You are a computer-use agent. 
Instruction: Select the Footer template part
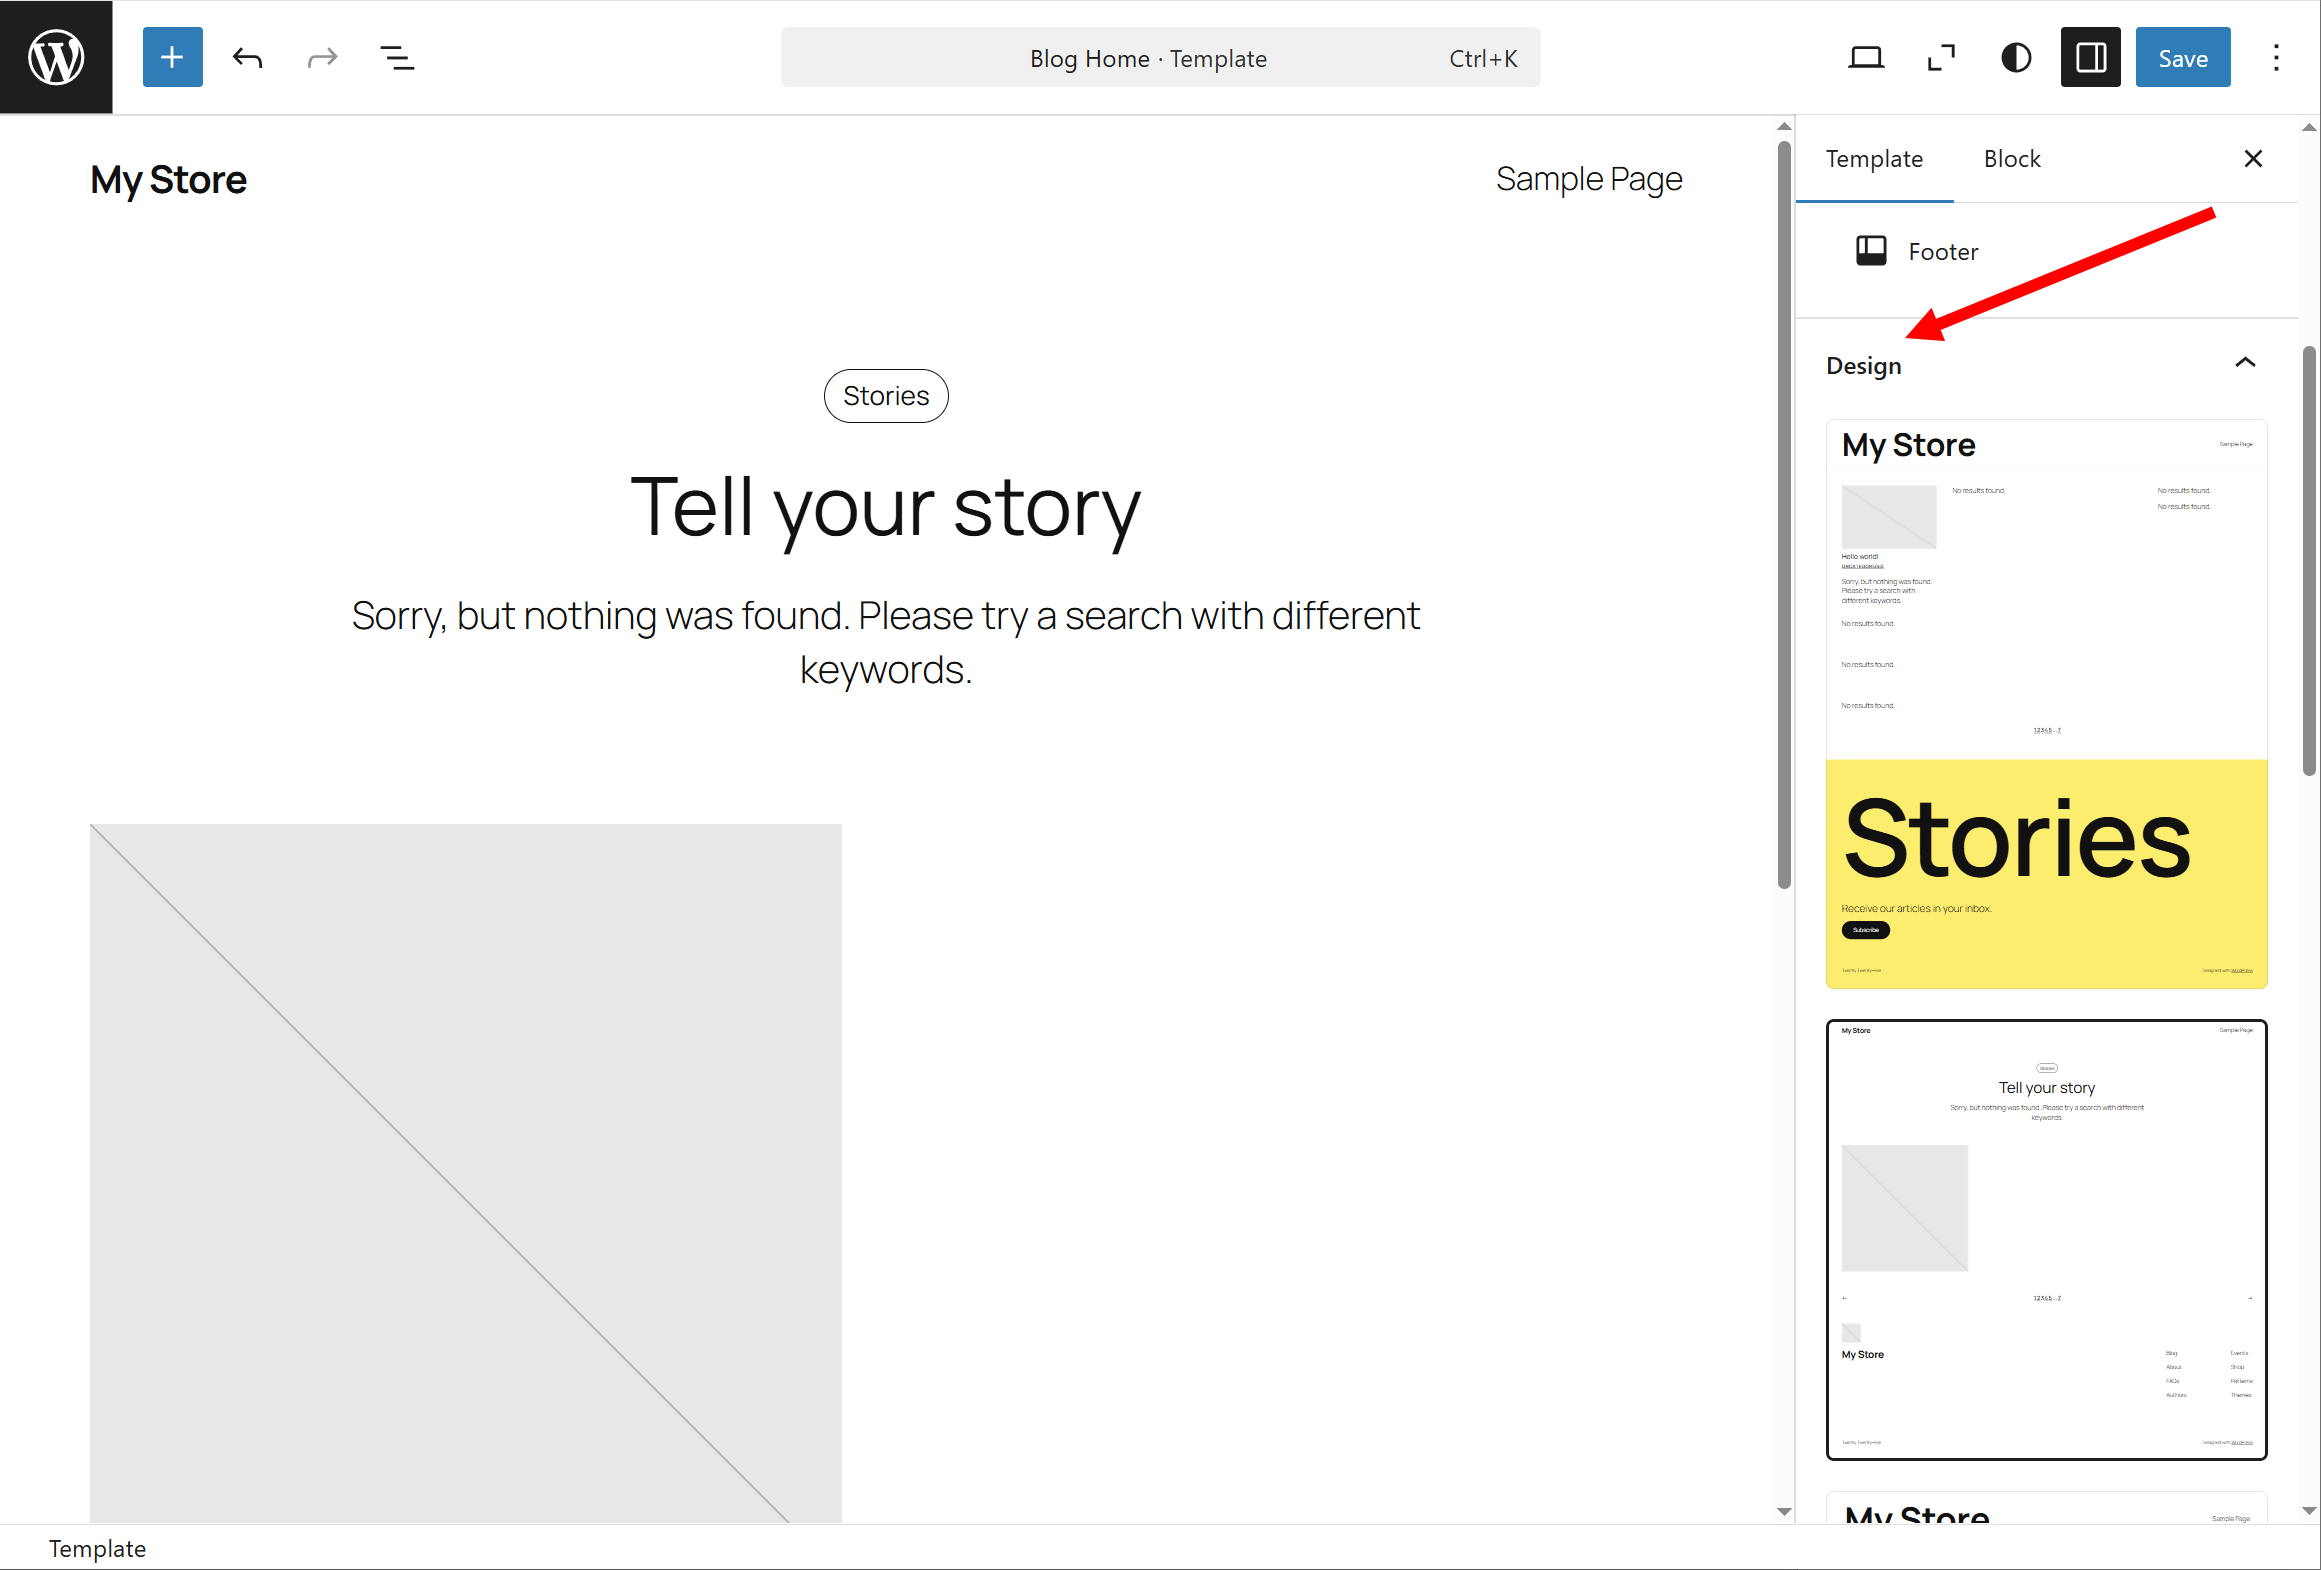[x=1942, y=252]
